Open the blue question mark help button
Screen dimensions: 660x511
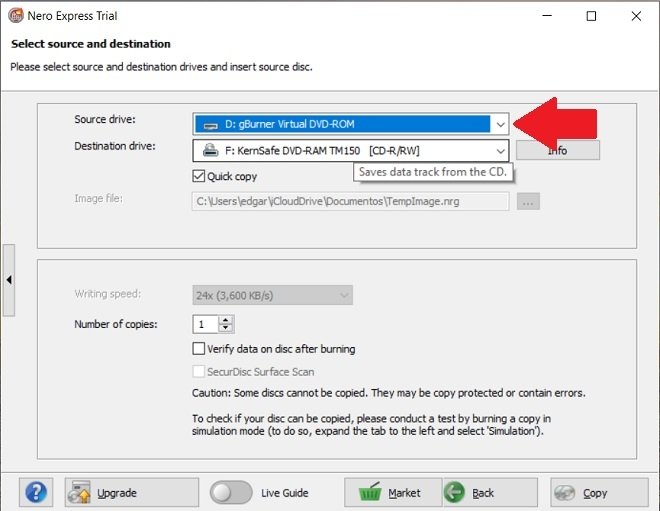click(36, 492)
